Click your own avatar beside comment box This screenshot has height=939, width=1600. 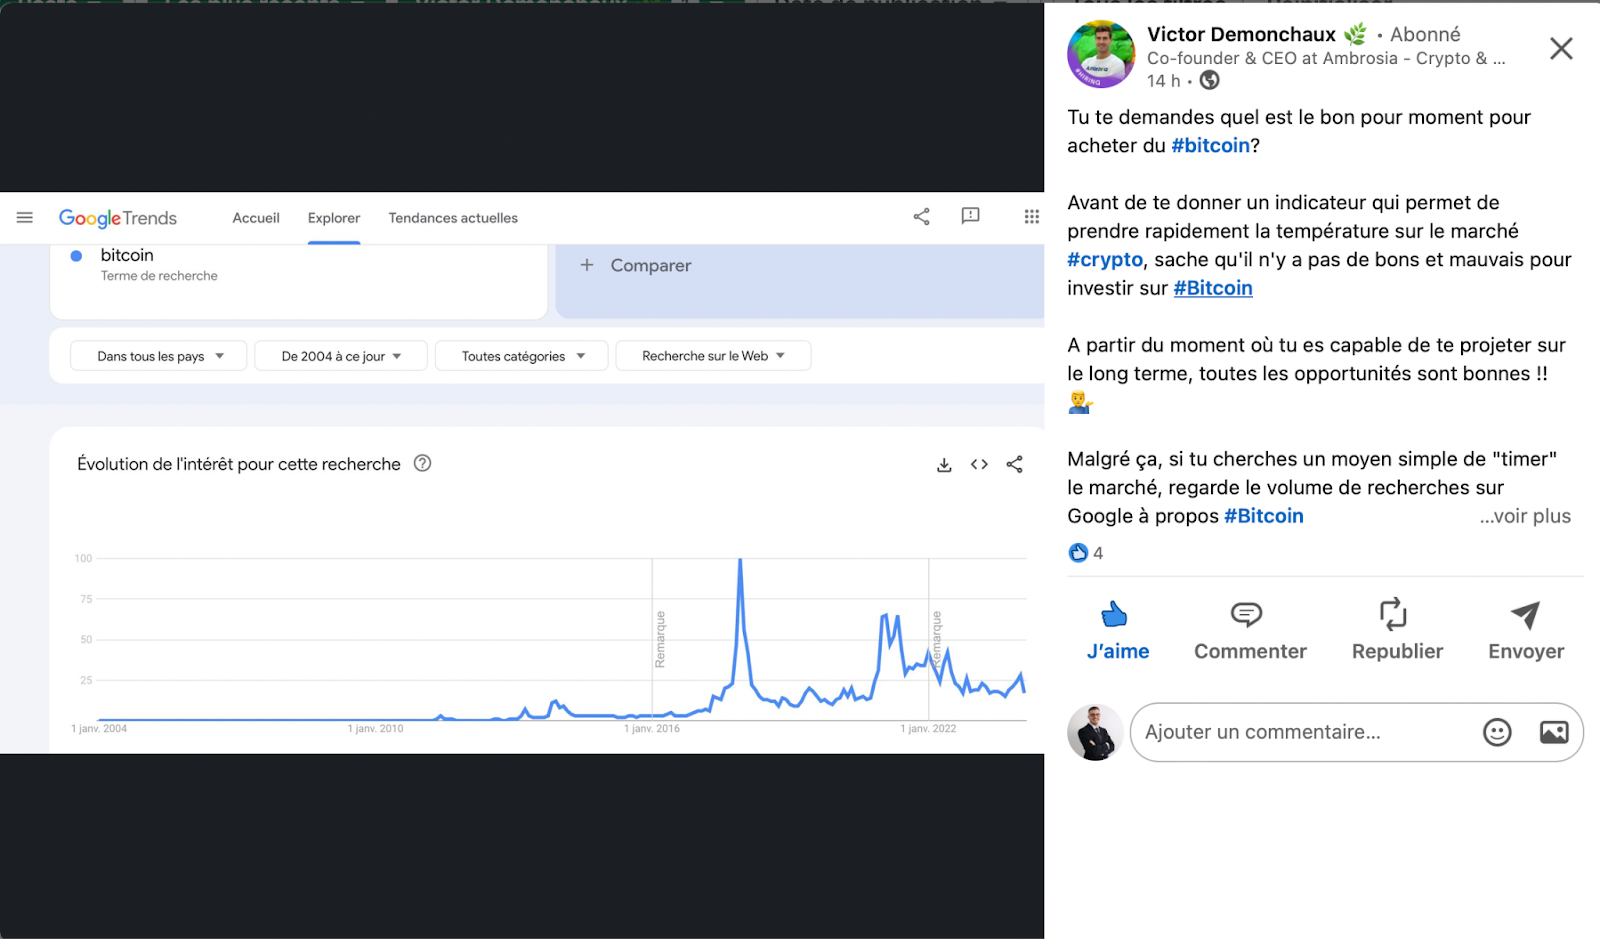(1095, 732)
